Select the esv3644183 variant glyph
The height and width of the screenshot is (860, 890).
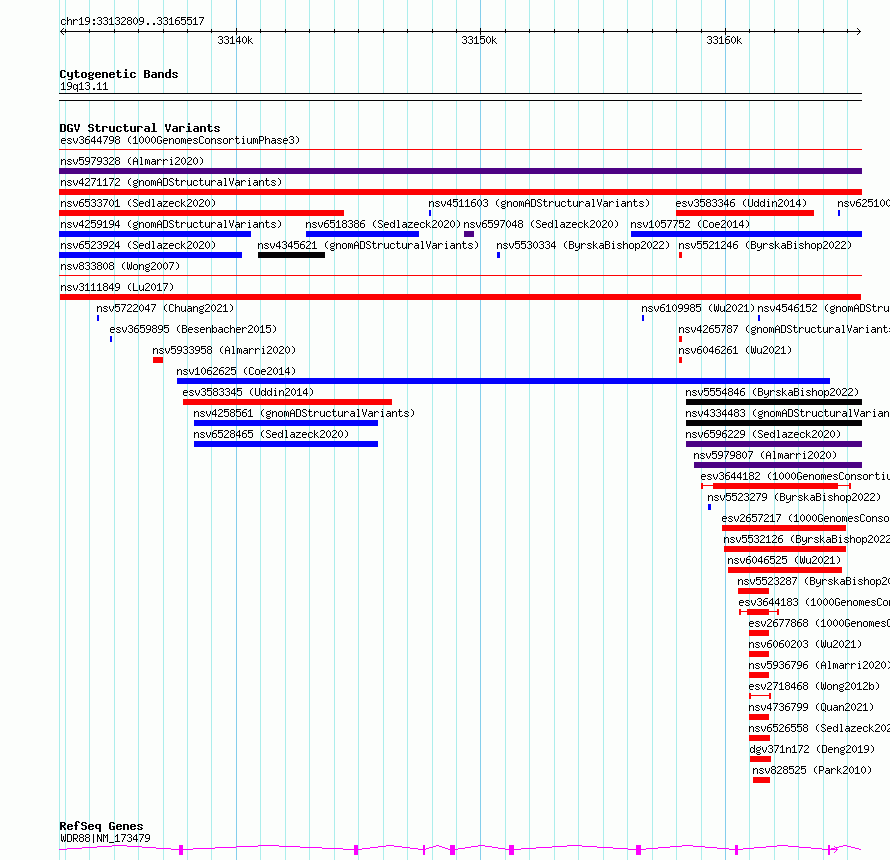[759, 612]
